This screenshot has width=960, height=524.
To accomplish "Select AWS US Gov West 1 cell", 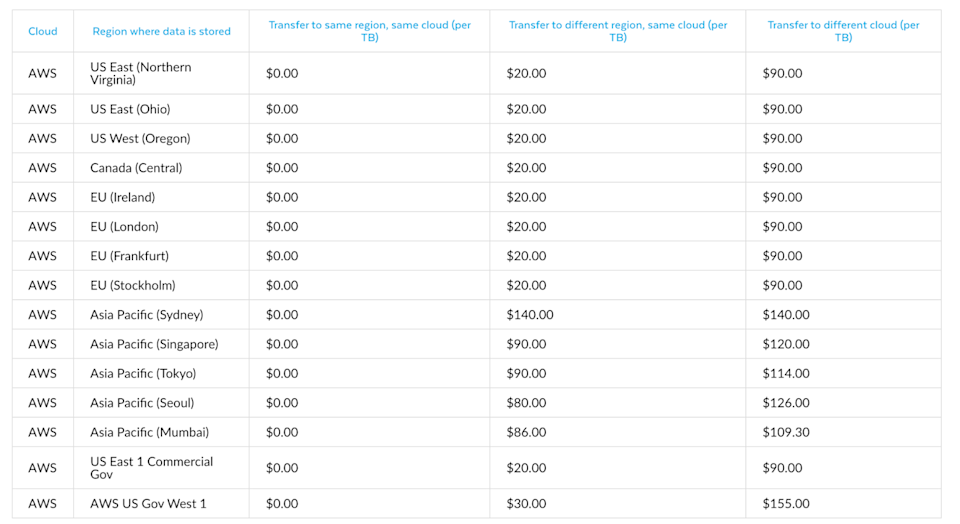I will [148, 503].
